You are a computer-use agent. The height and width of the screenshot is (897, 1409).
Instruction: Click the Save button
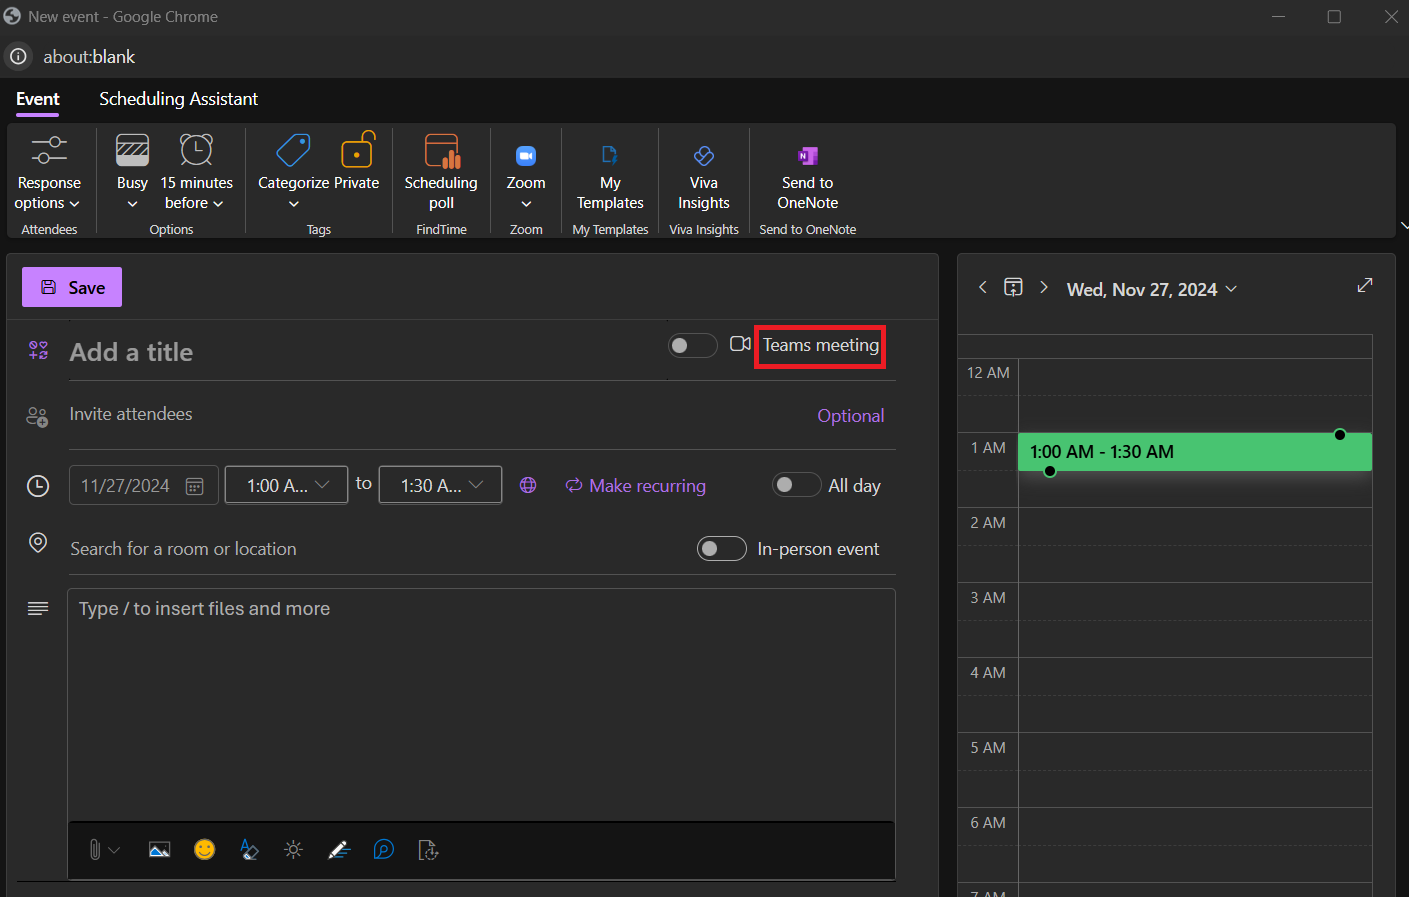72,287
